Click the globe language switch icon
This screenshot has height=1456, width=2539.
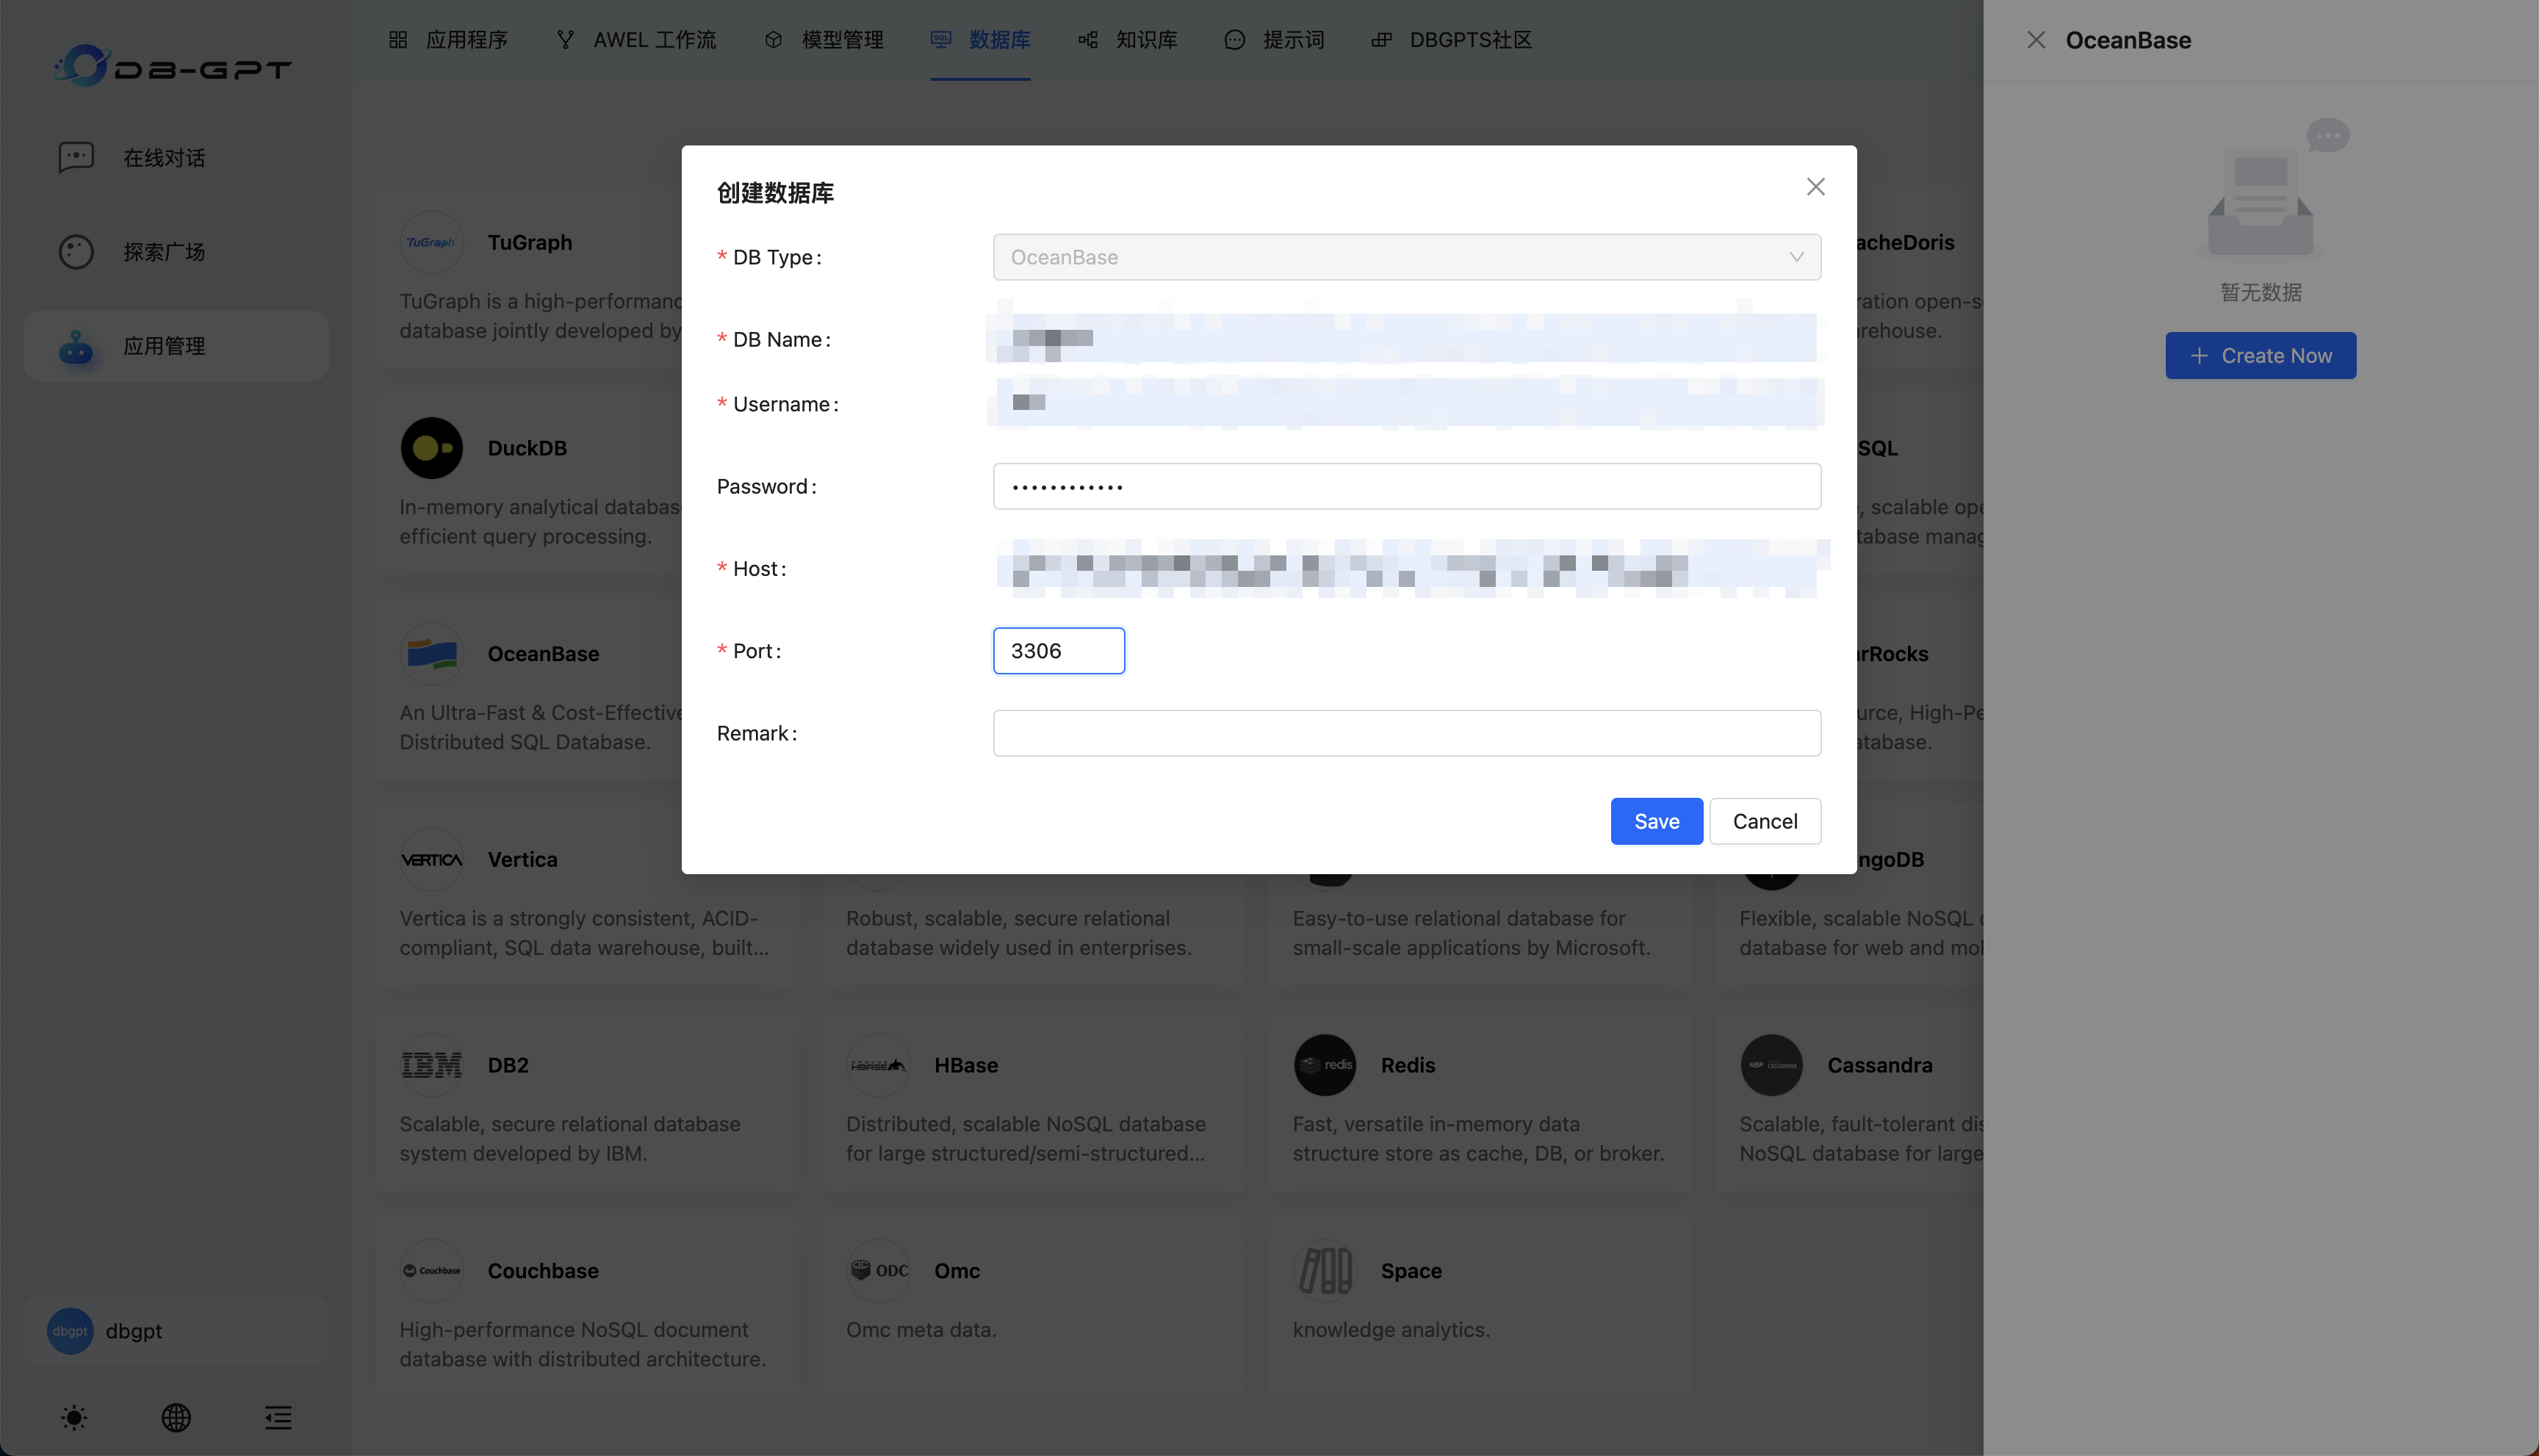(176, 1417)
